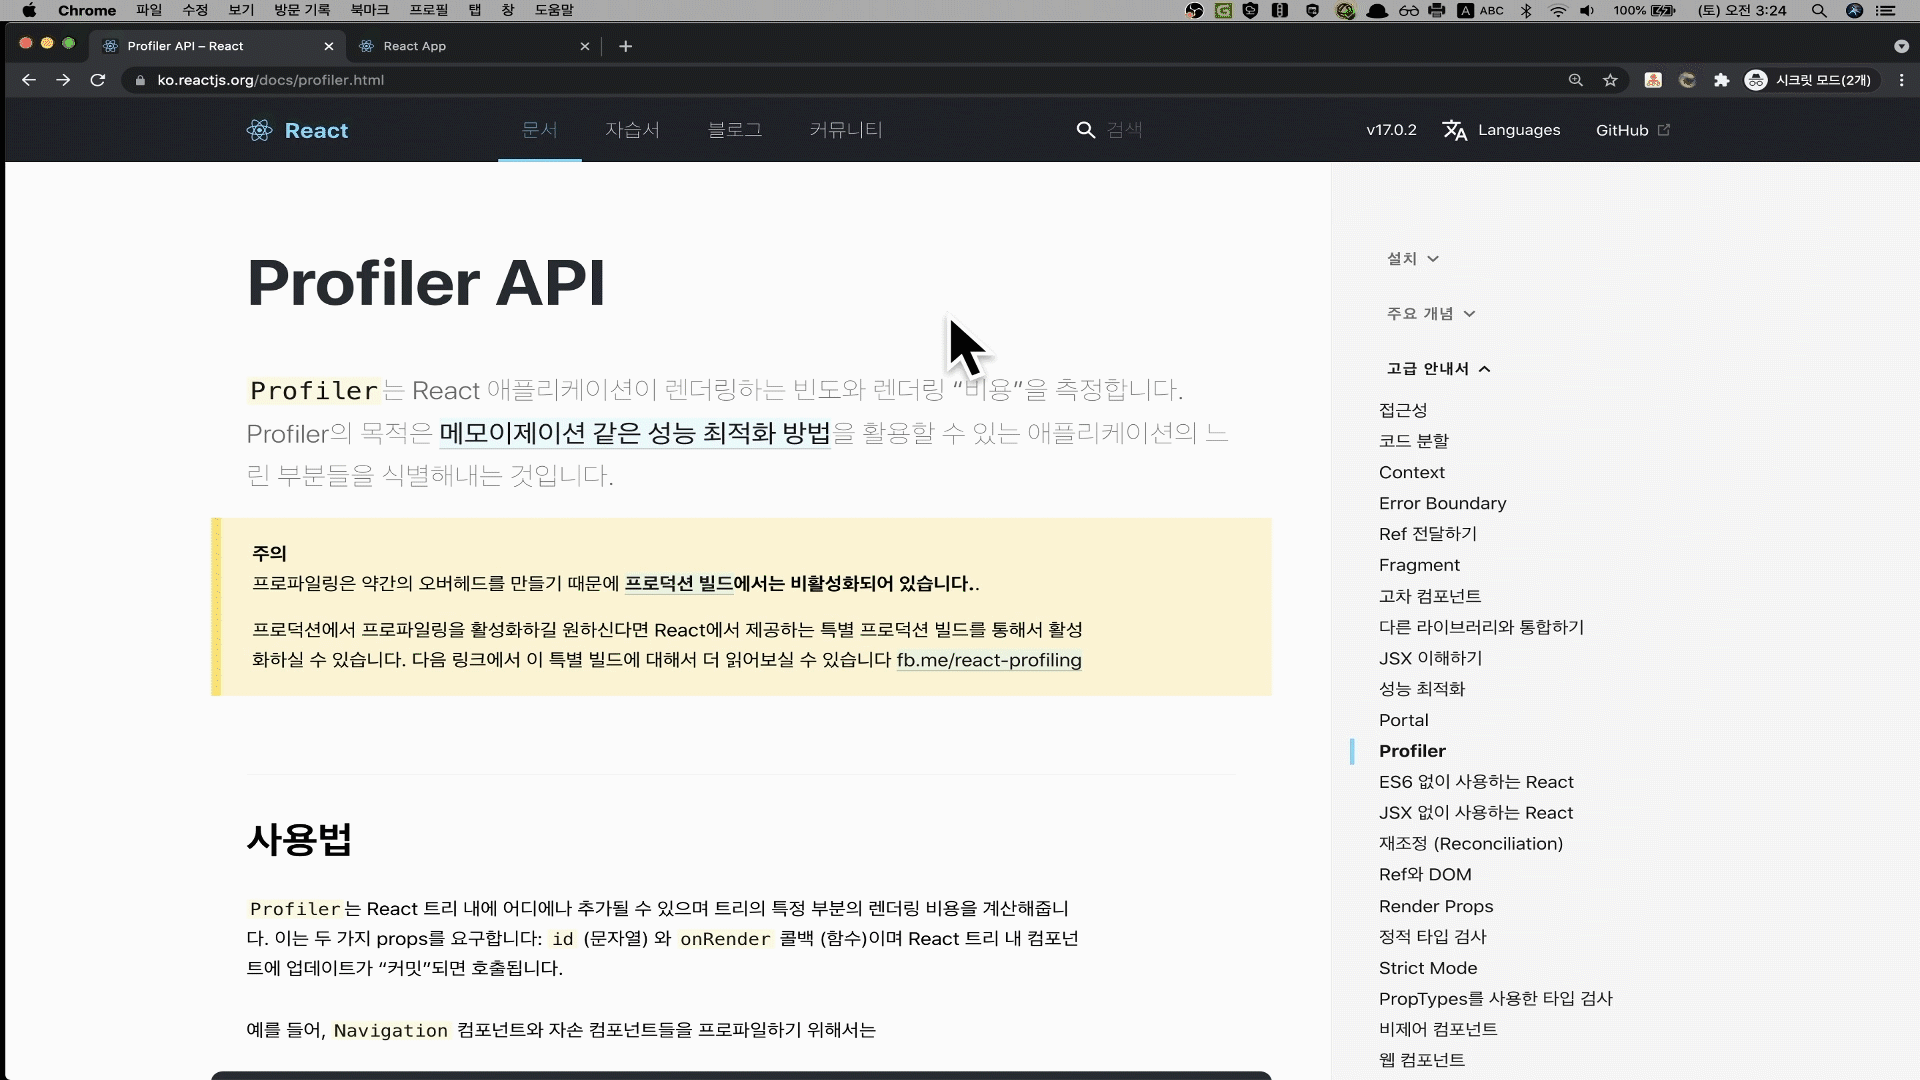Switch to the React App browser tab

click(x=473, y=46)
